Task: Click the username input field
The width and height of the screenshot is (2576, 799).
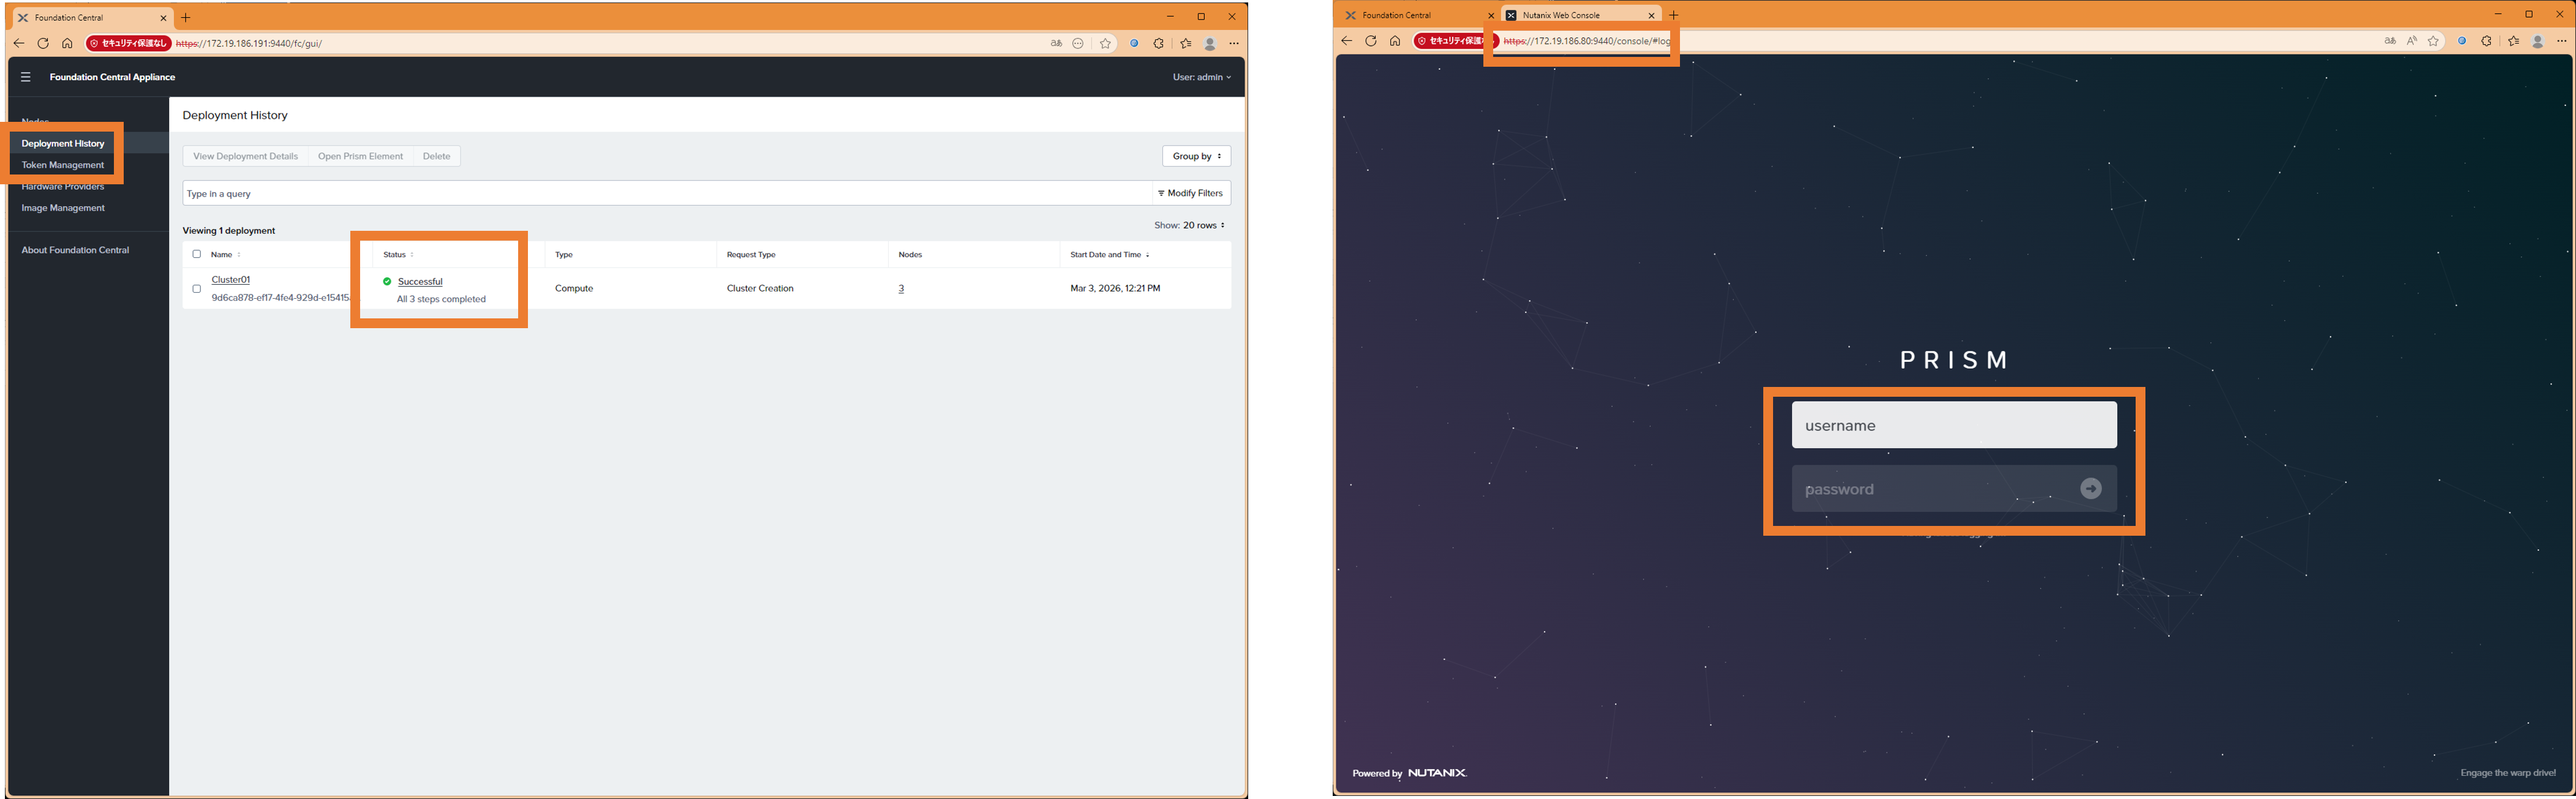Action: pos(1953,425)
